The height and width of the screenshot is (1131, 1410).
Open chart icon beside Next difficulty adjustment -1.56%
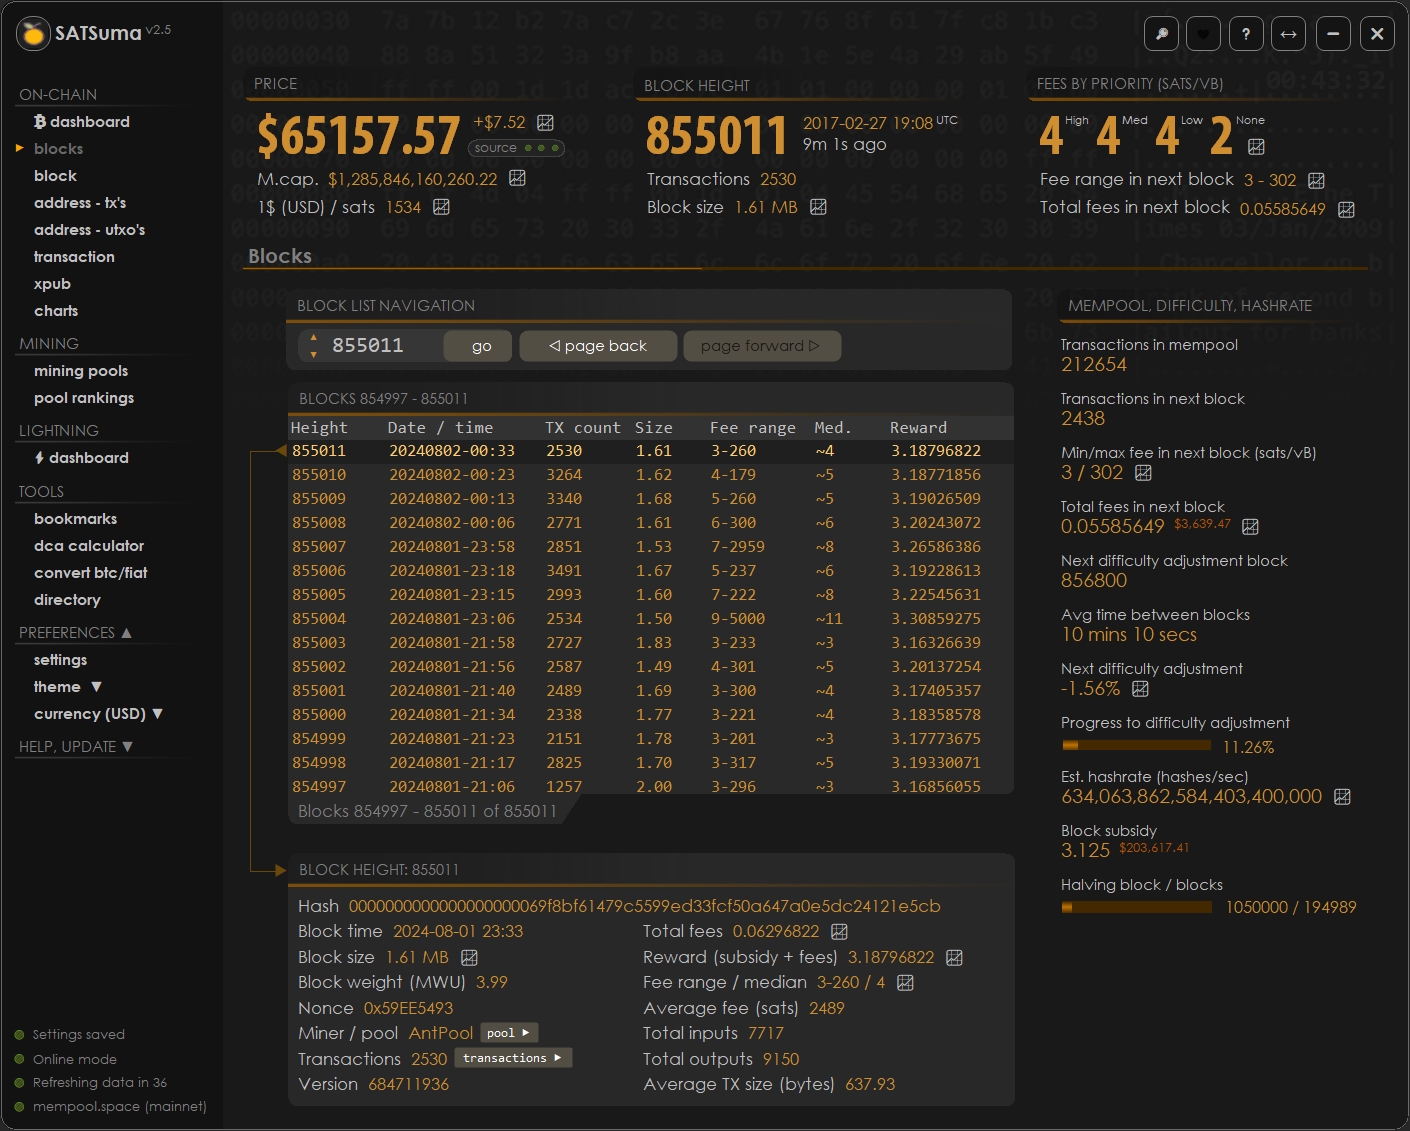1140,689
